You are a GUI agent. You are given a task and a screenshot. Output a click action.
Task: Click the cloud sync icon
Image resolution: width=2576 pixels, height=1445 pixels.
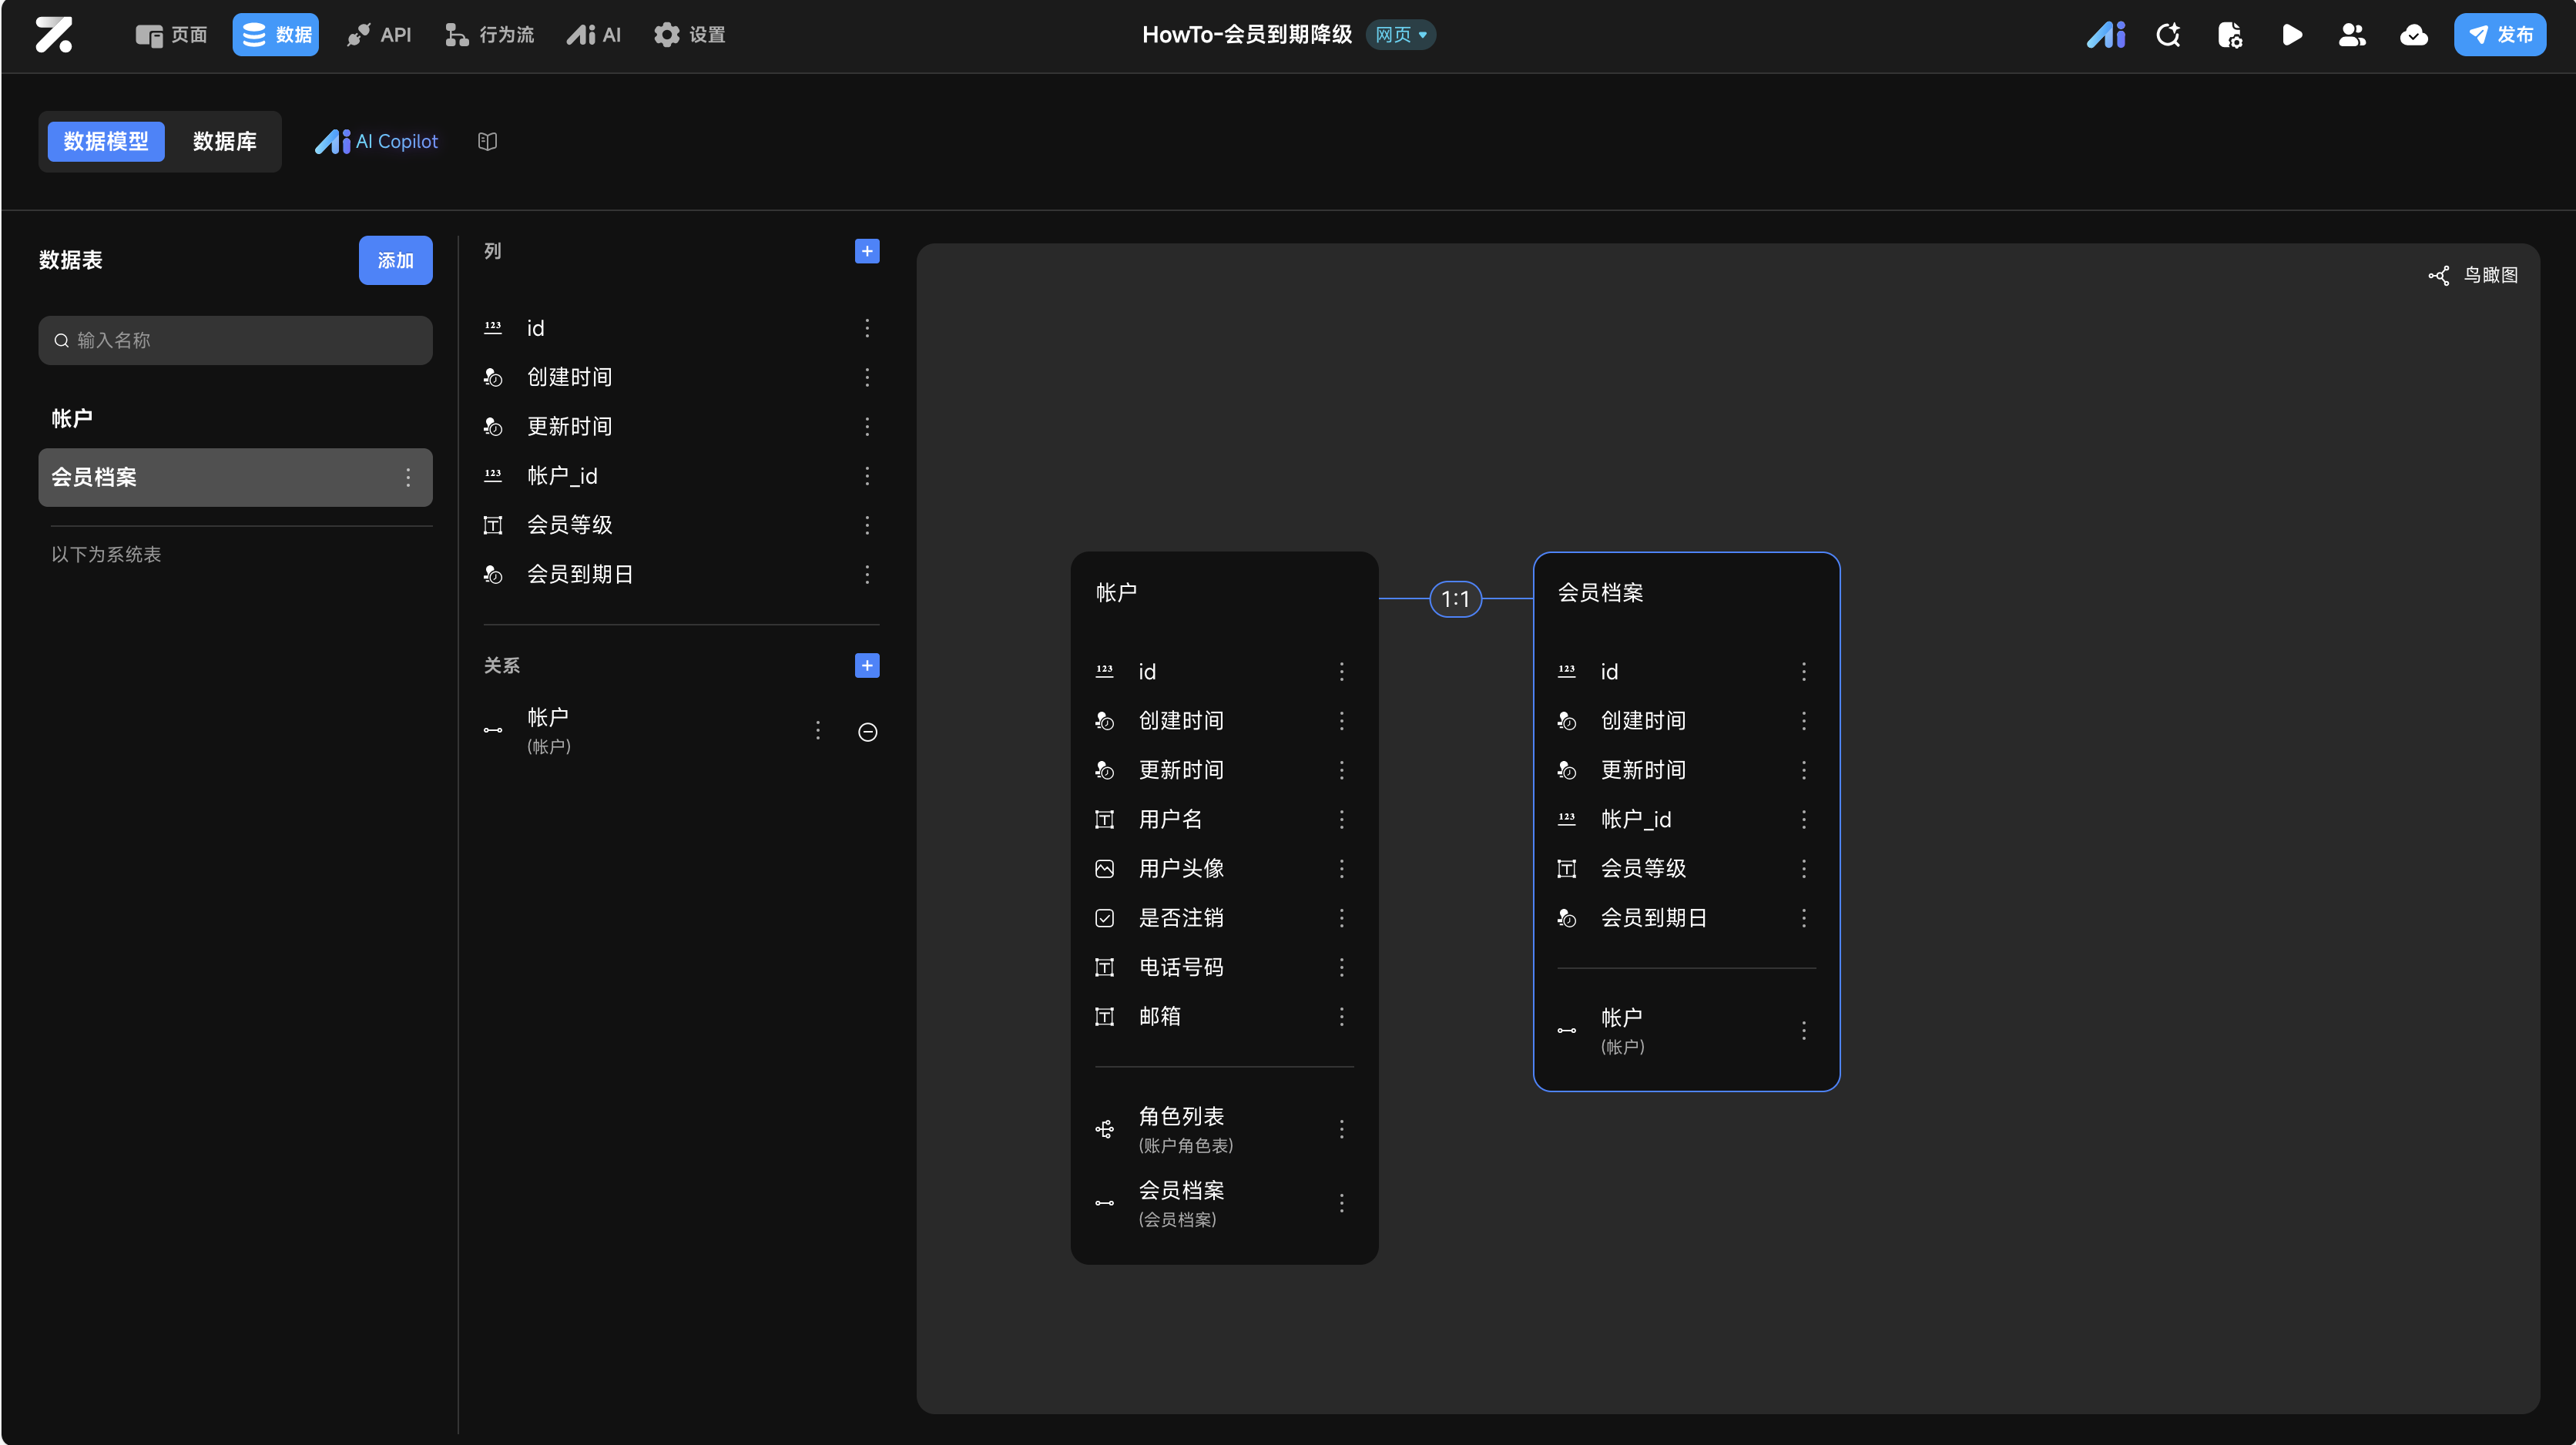2413,35
